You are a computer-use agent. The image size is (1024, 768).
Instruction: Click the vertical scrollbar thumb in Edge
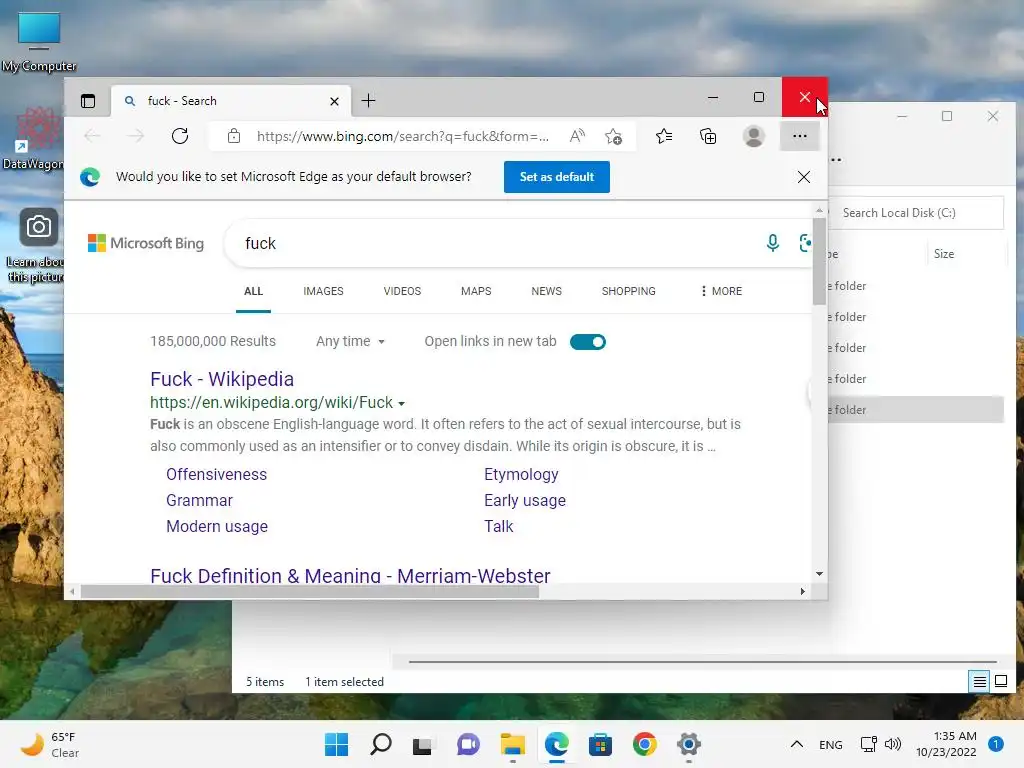point(819,261)
